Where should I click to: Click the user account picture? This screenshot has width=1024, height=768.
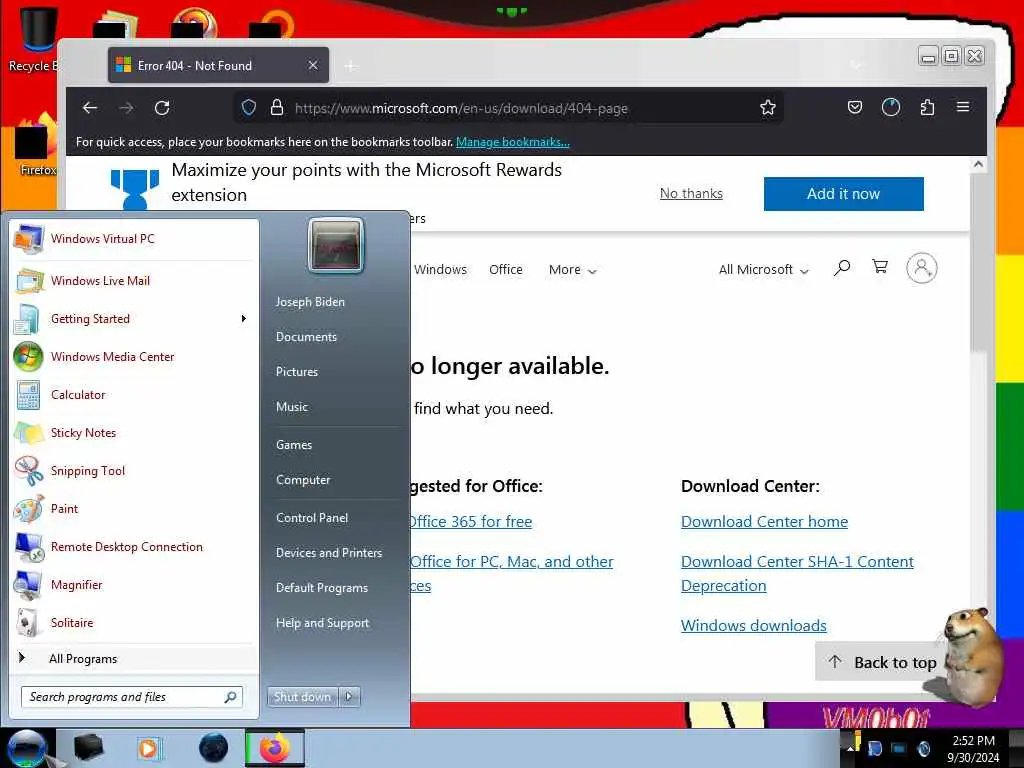coord(336,246)
